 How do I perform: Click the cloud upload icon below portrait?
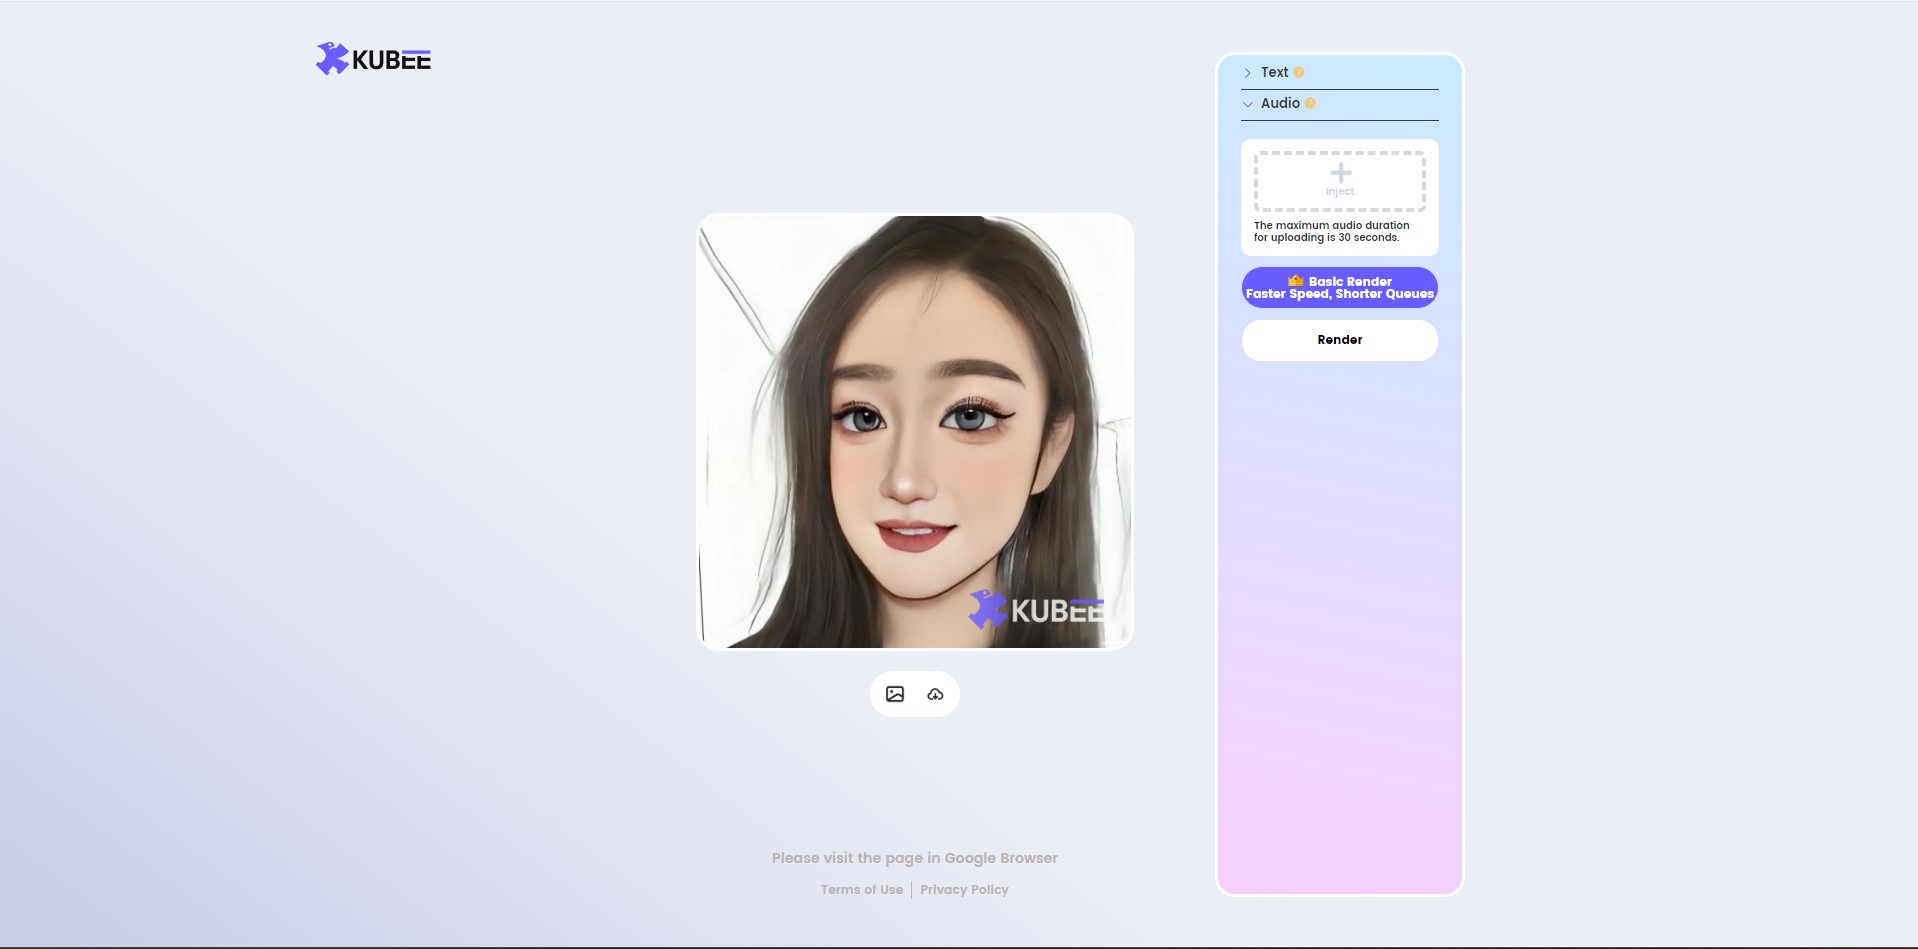click(x=935, y=694)
